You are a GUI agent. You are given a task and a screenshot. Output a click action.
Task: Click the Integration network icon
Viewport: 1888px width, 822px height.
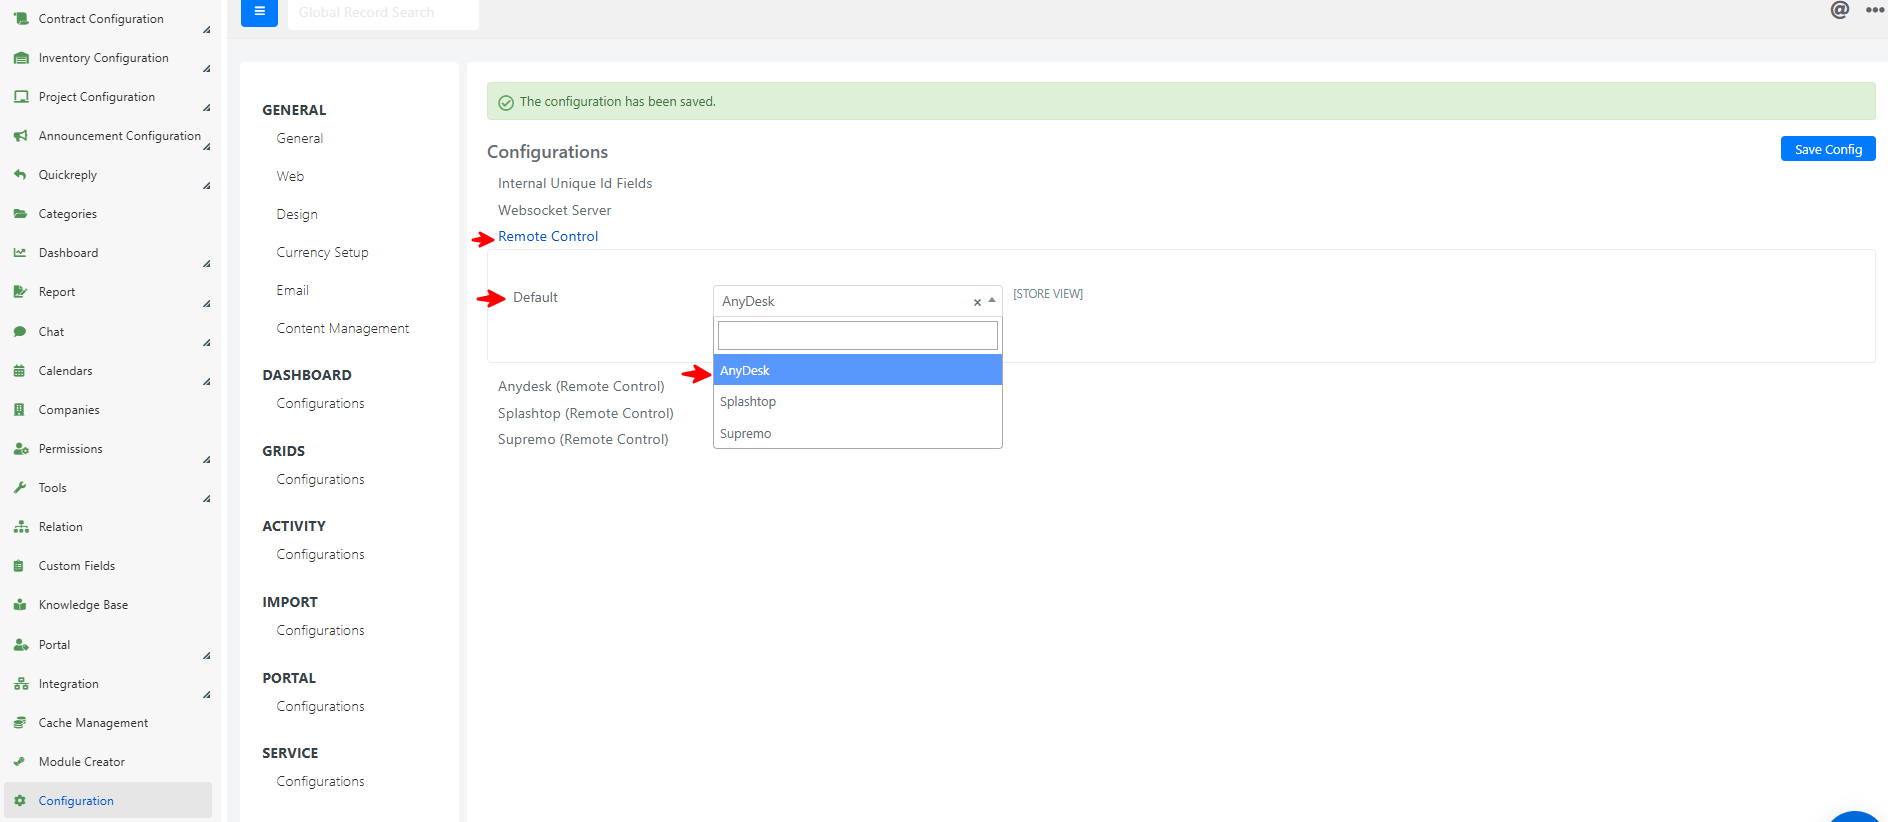(20, 684)
